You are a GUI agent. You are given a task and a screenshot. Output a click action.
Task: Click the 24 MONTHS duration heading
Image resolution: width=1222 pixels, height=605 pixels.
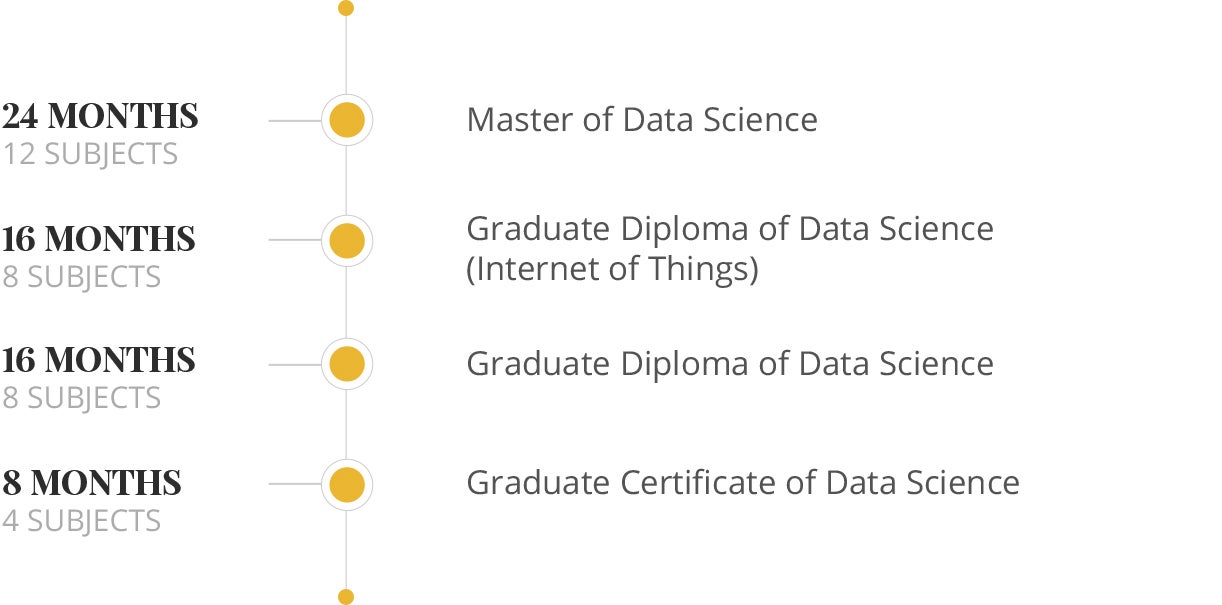100,117
